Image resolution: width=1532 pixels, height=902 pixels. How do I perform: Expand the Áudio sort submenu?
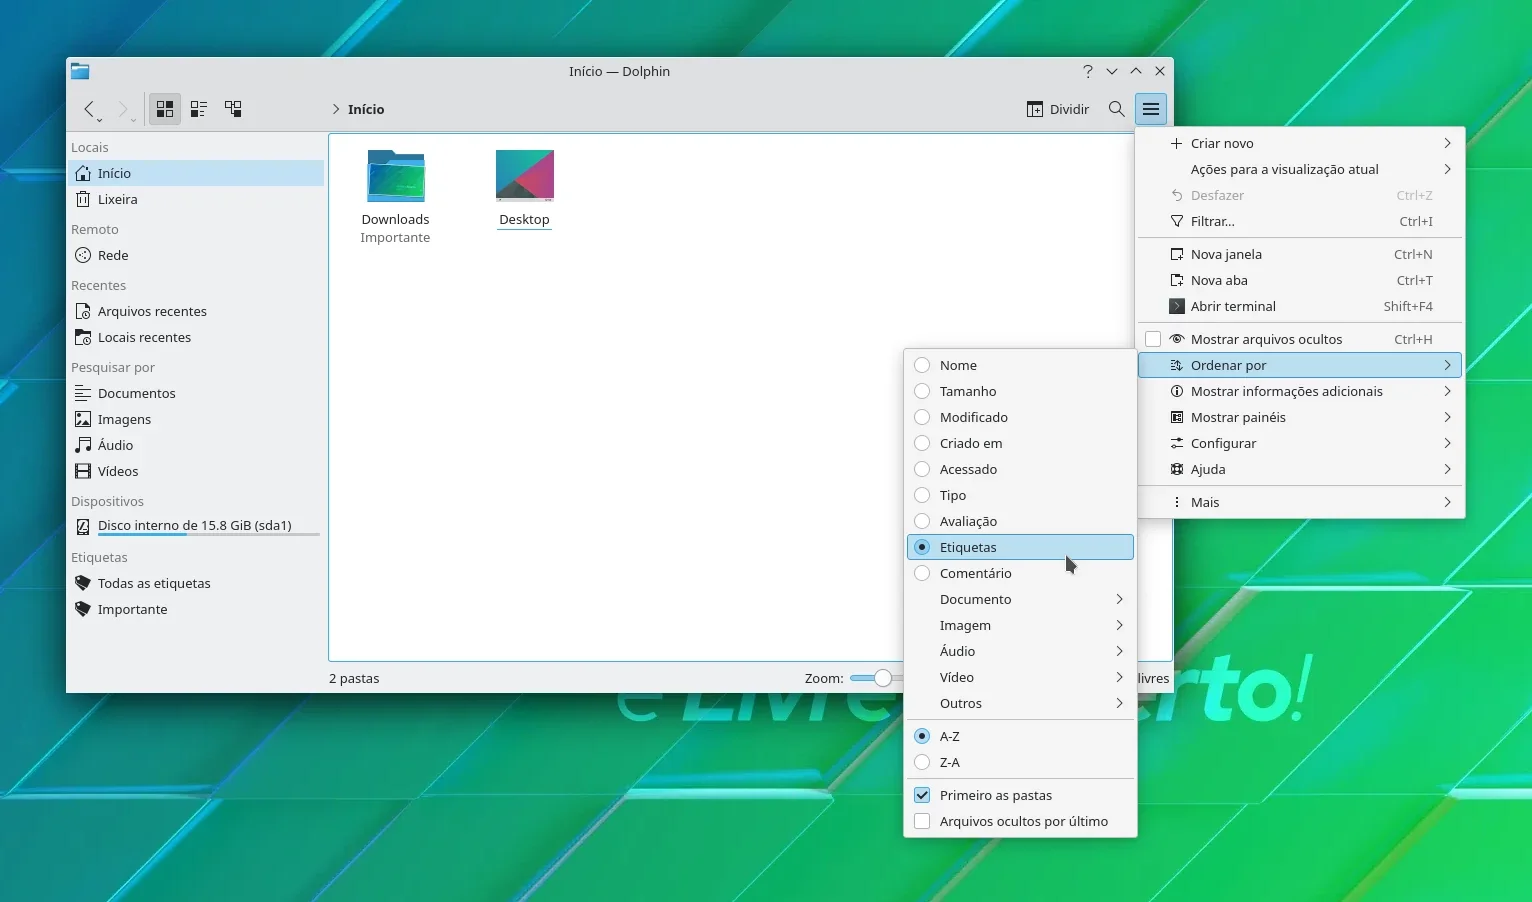click(1020, 651)
